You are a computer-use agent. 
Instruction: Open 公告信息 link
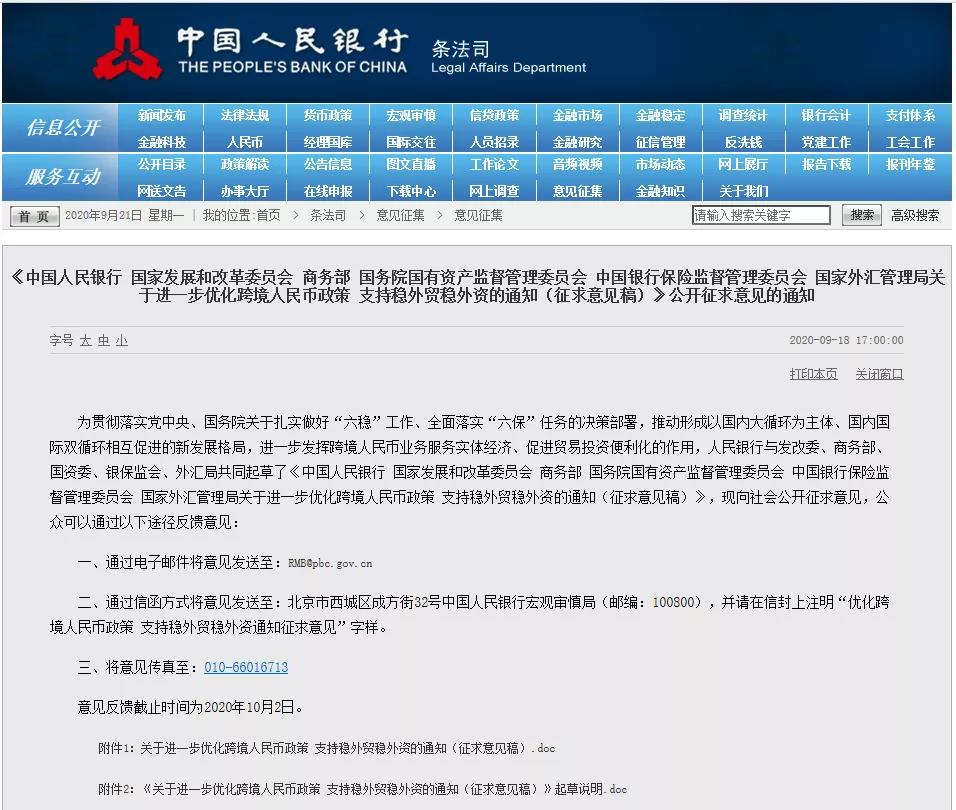328,165
